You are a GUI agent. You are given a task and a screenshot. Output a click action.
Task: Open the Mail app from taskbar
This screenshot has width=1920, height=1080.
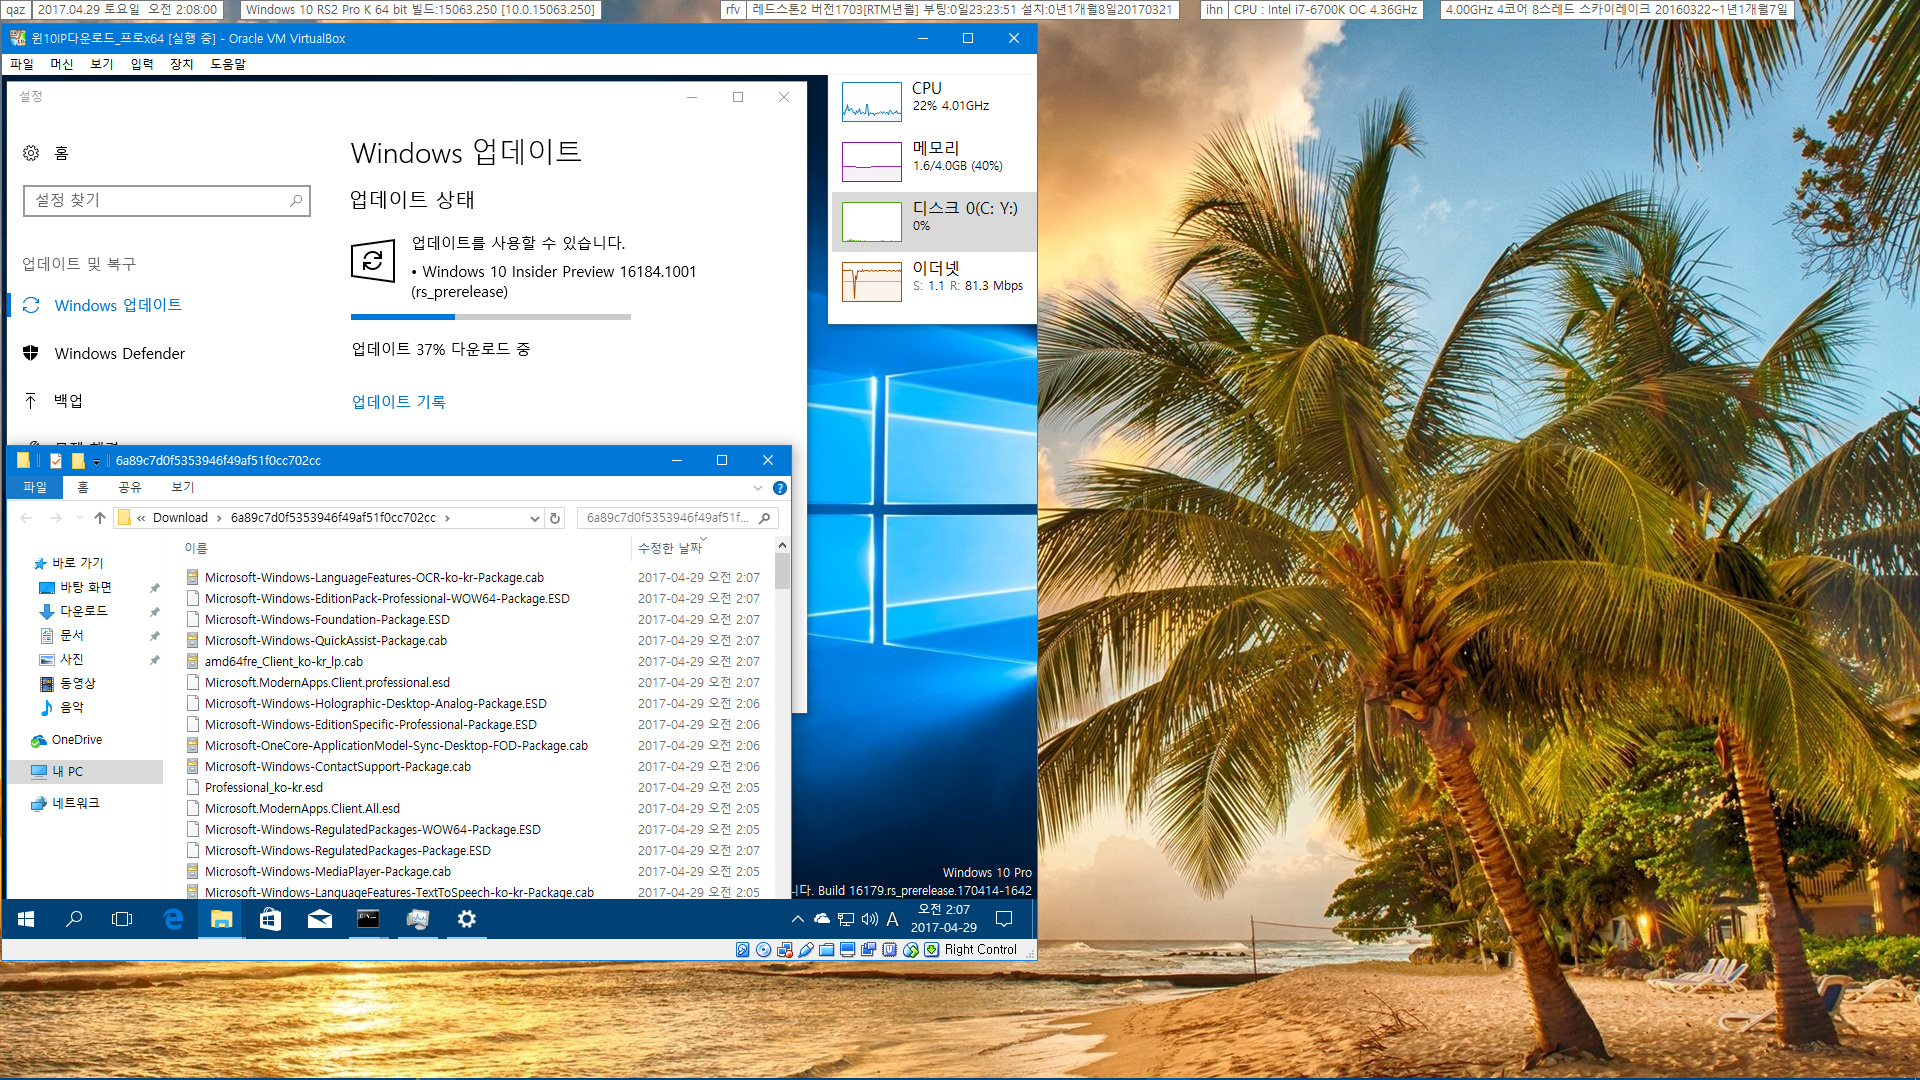pyautogui.click(x=319, y=919)
